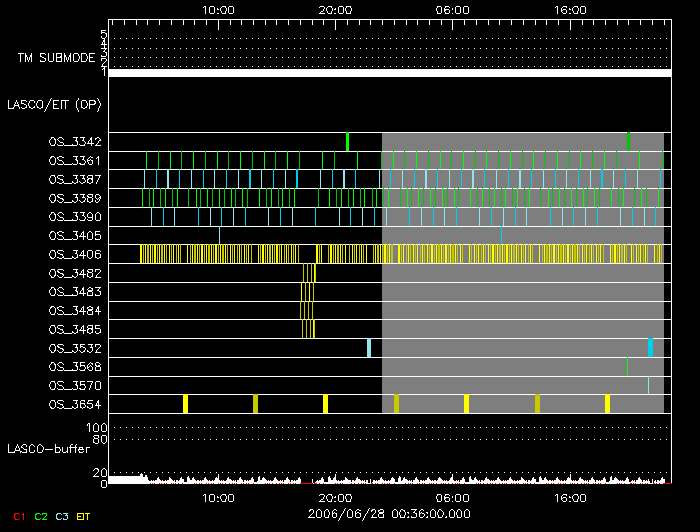
Task: Select the green C2 legend entry
Action: [x=41, y=516]
